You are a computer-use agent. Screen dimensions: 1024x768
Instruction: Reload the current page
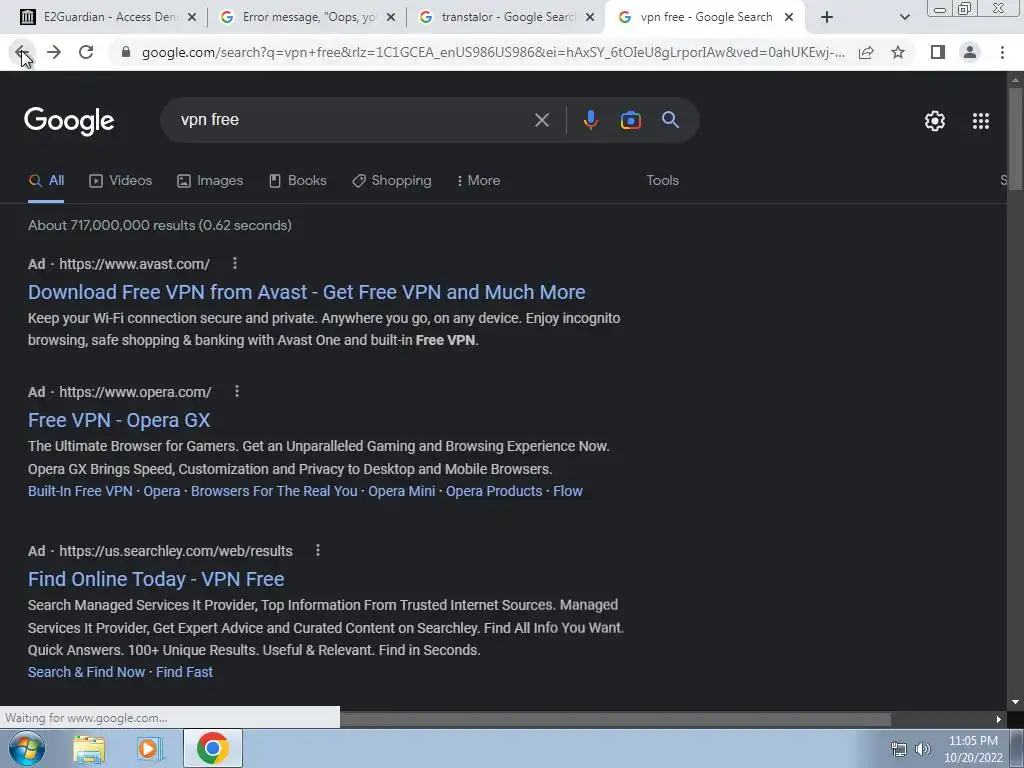coord(86,52)
